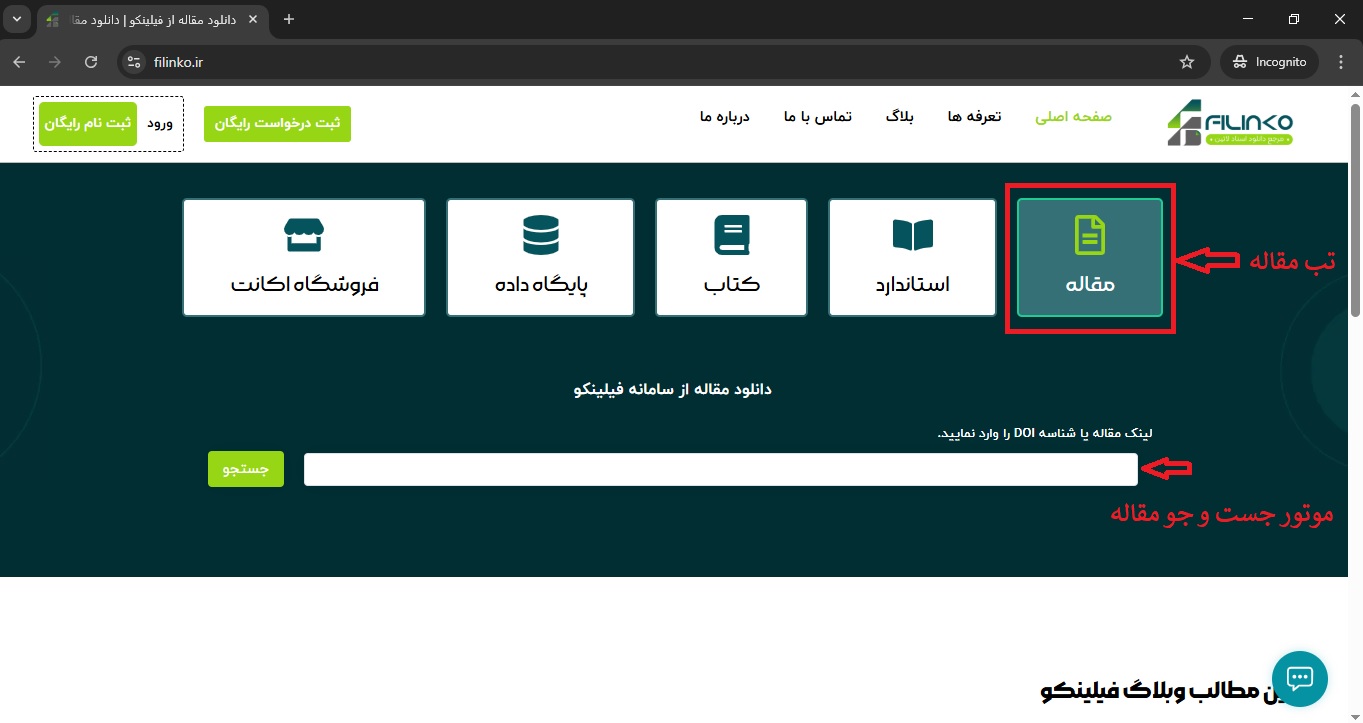Click the Incognito indicator
Image resolution: width=1363 pixels, height=723 pixels.
click(1269, 62)
